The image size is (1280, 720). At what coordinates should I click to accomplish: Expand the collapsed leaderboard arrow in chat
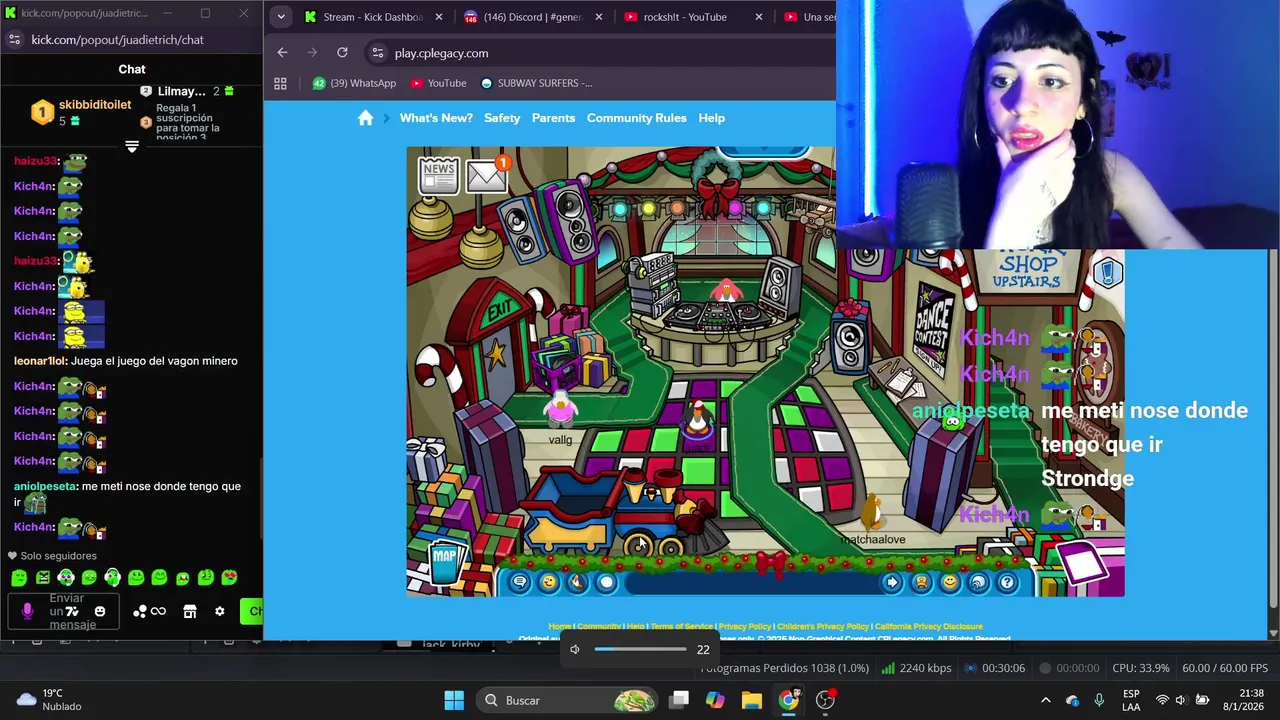coord(131,147)
